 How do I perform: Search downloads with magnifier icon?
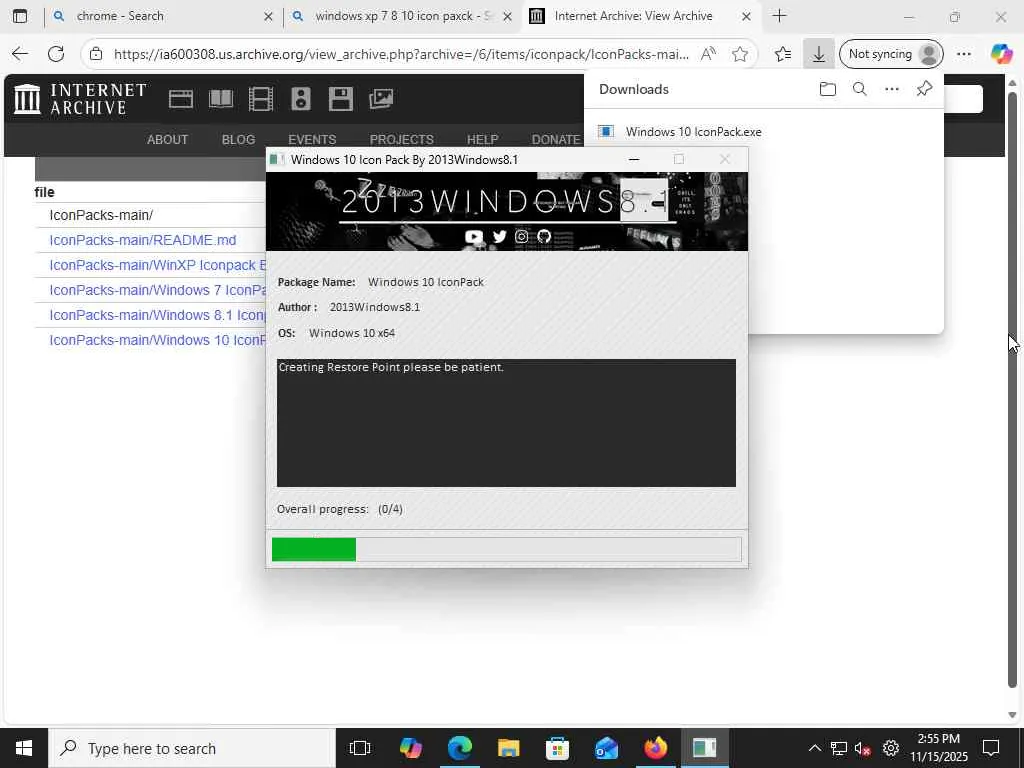859,89
